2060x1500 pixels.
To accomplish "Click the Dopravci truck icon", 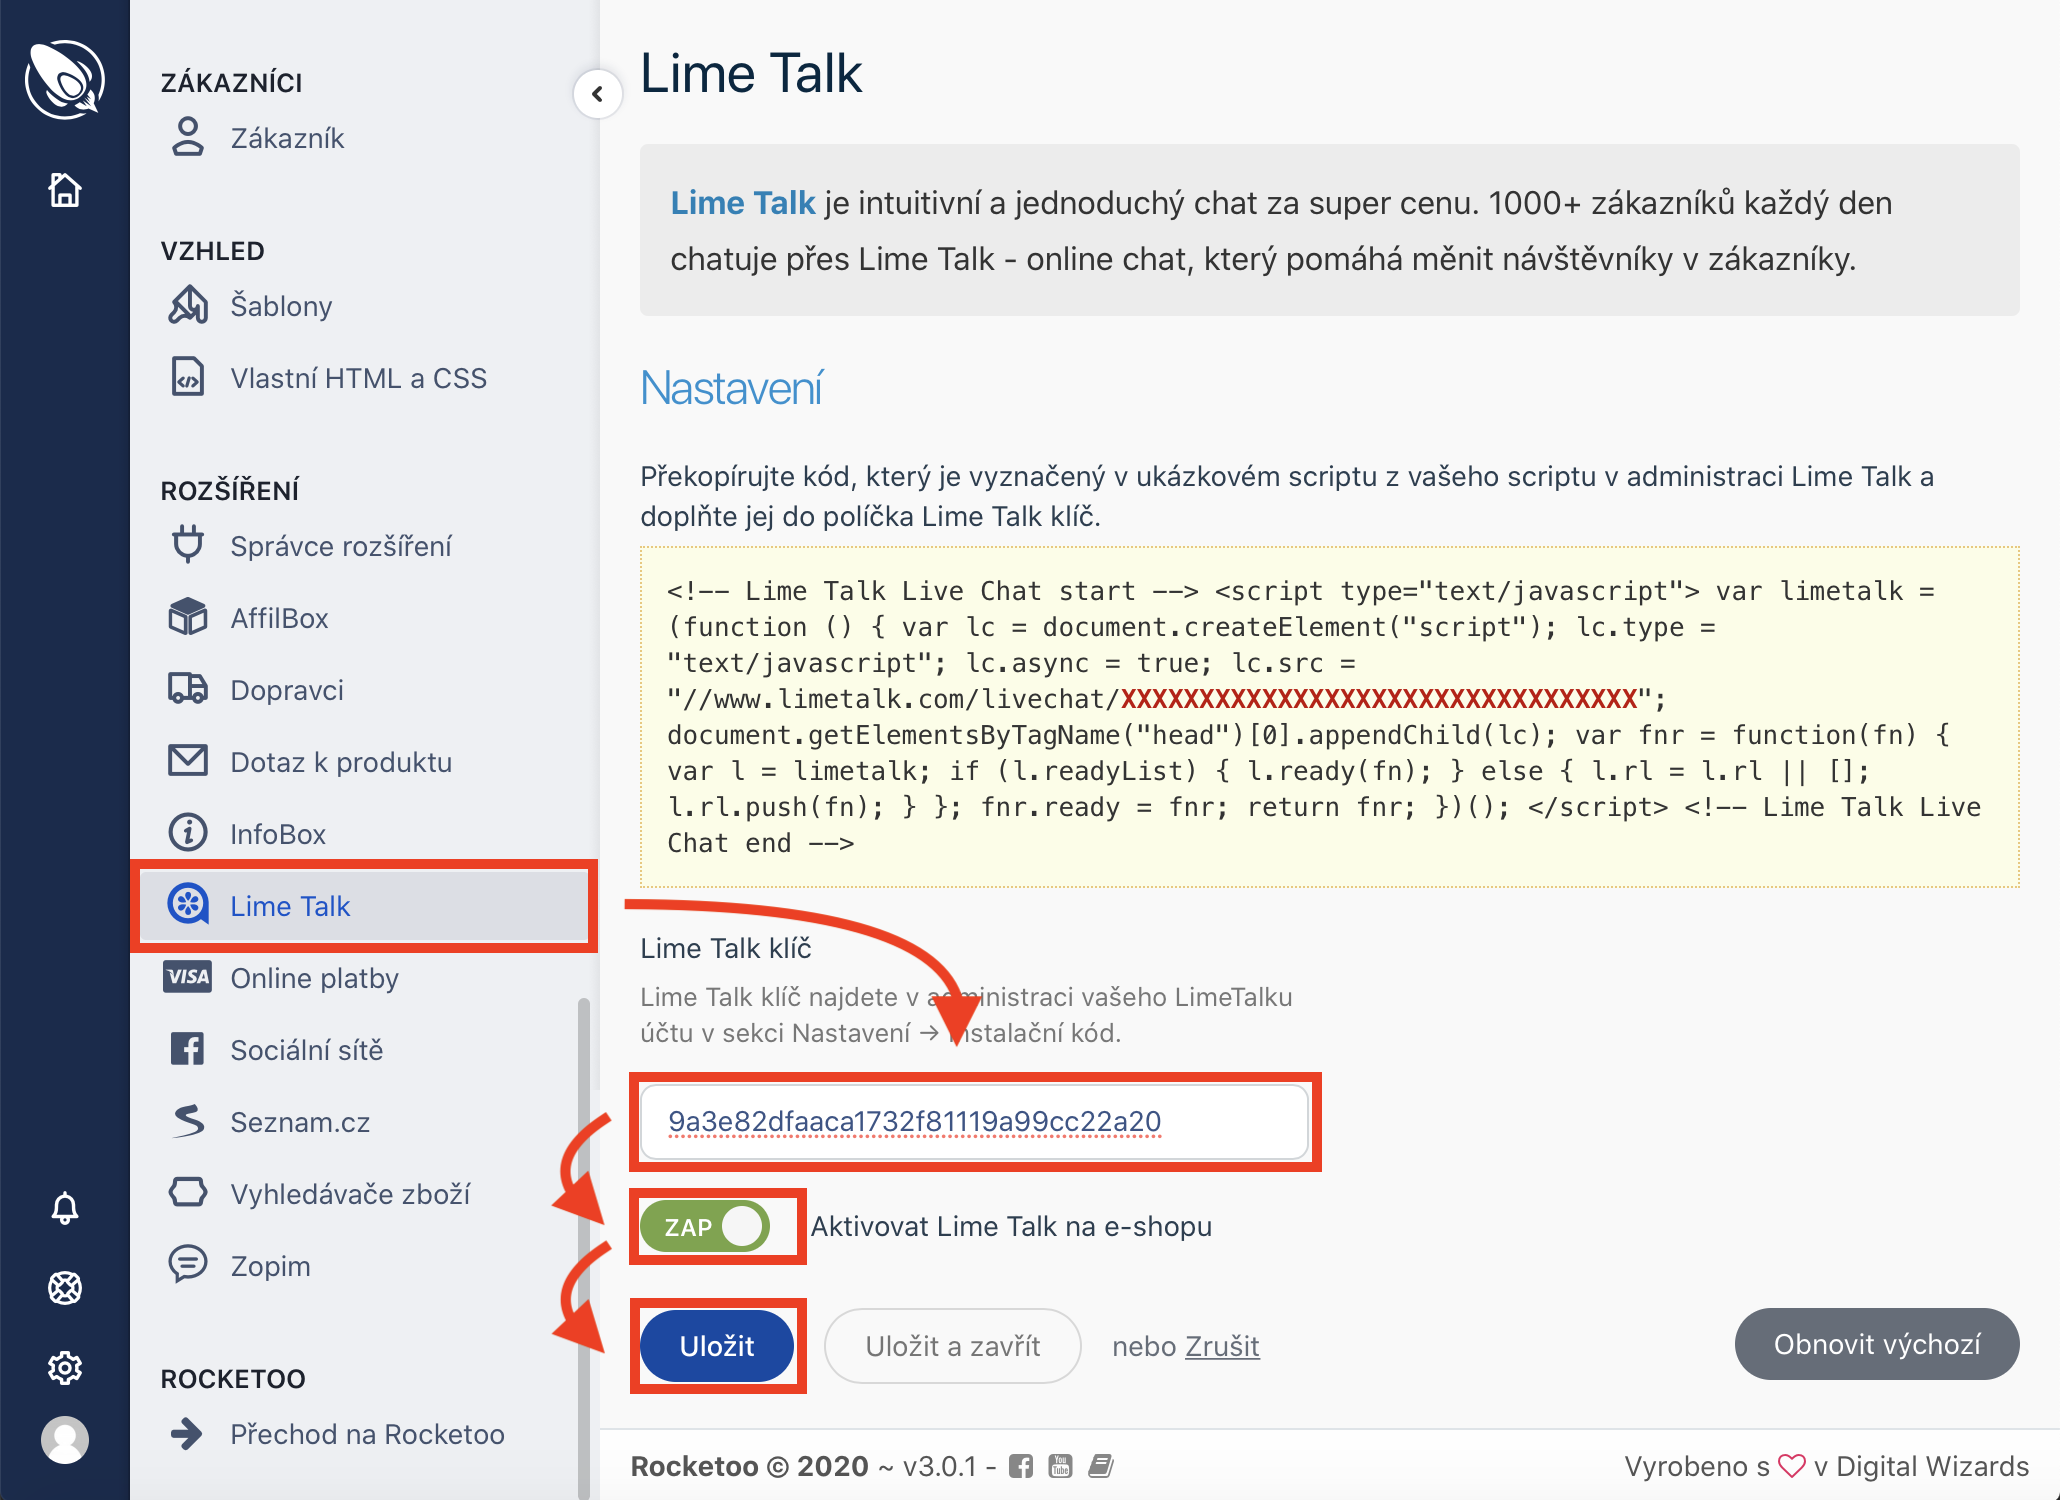I will [x=188, y=689].
